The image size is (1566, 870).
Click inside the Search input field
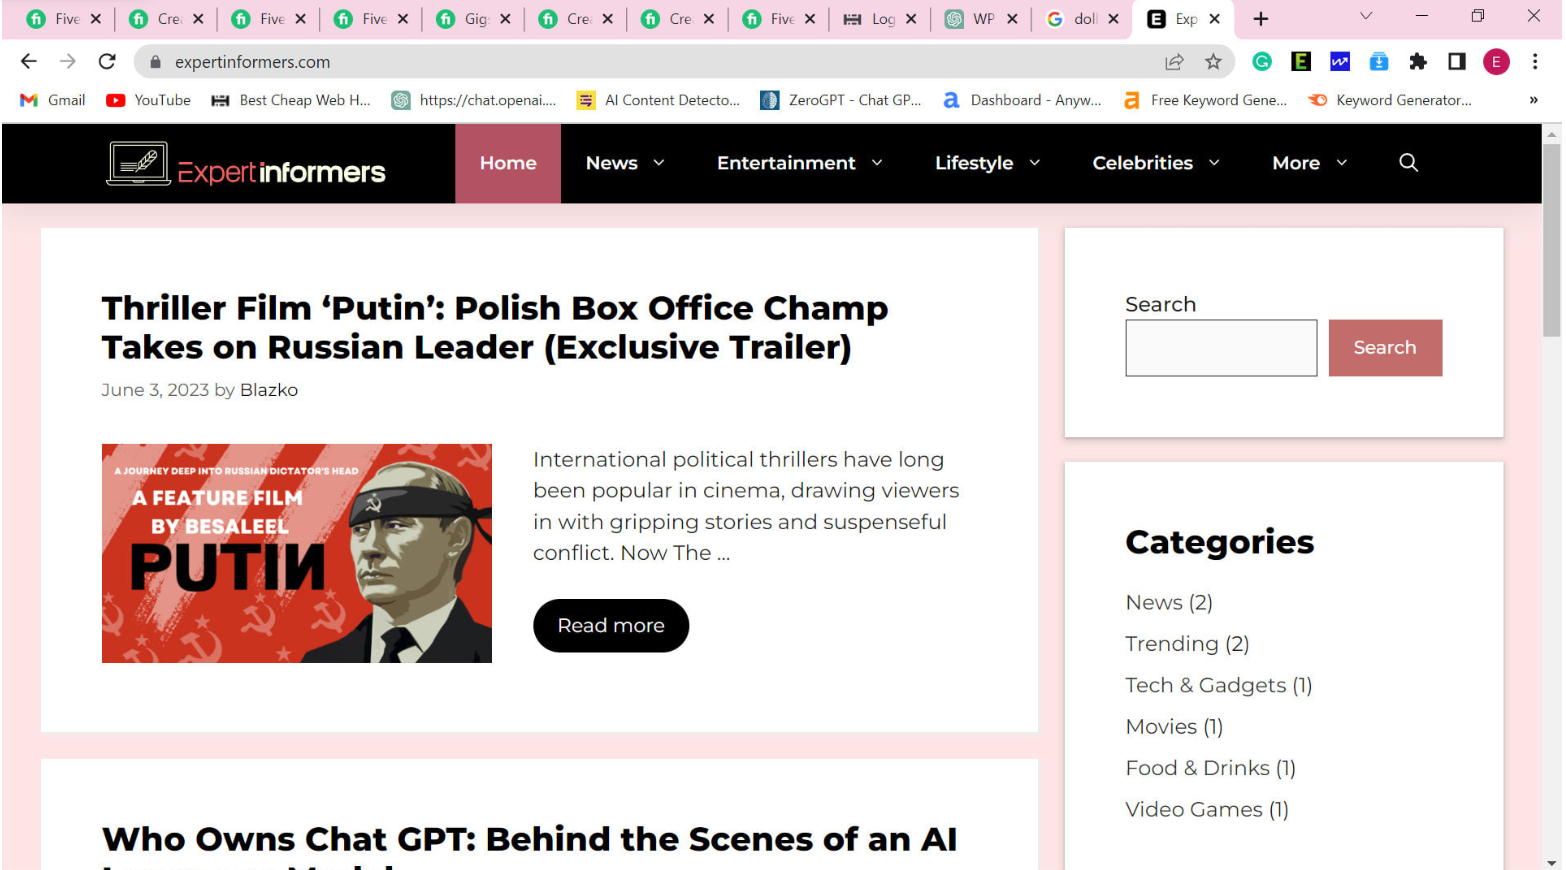click(x=1221, y=347)
